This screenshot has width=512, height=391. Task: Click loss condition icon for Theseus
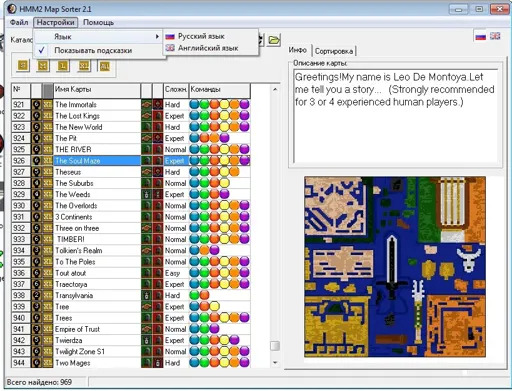coord(158,172)
